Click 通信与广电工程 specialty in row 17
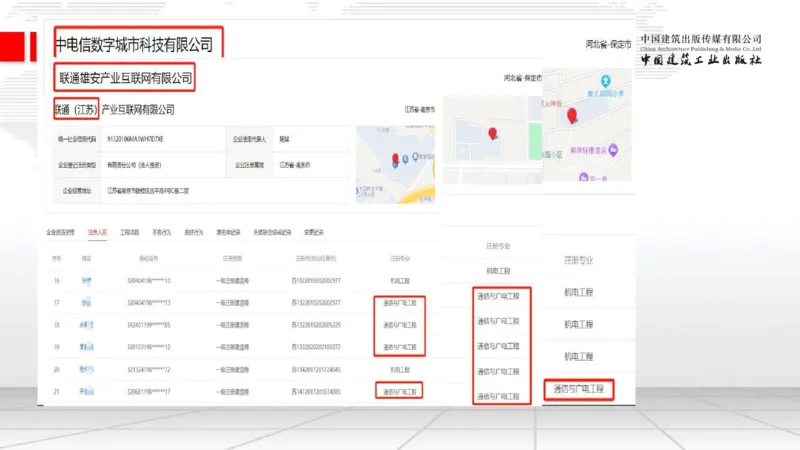Screen dimensions: 800x450 click(x=400, y=303)
